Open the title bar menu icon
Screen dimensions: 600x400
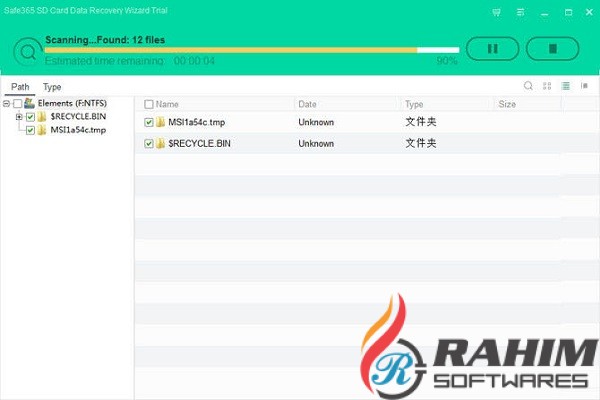point(520,13)
